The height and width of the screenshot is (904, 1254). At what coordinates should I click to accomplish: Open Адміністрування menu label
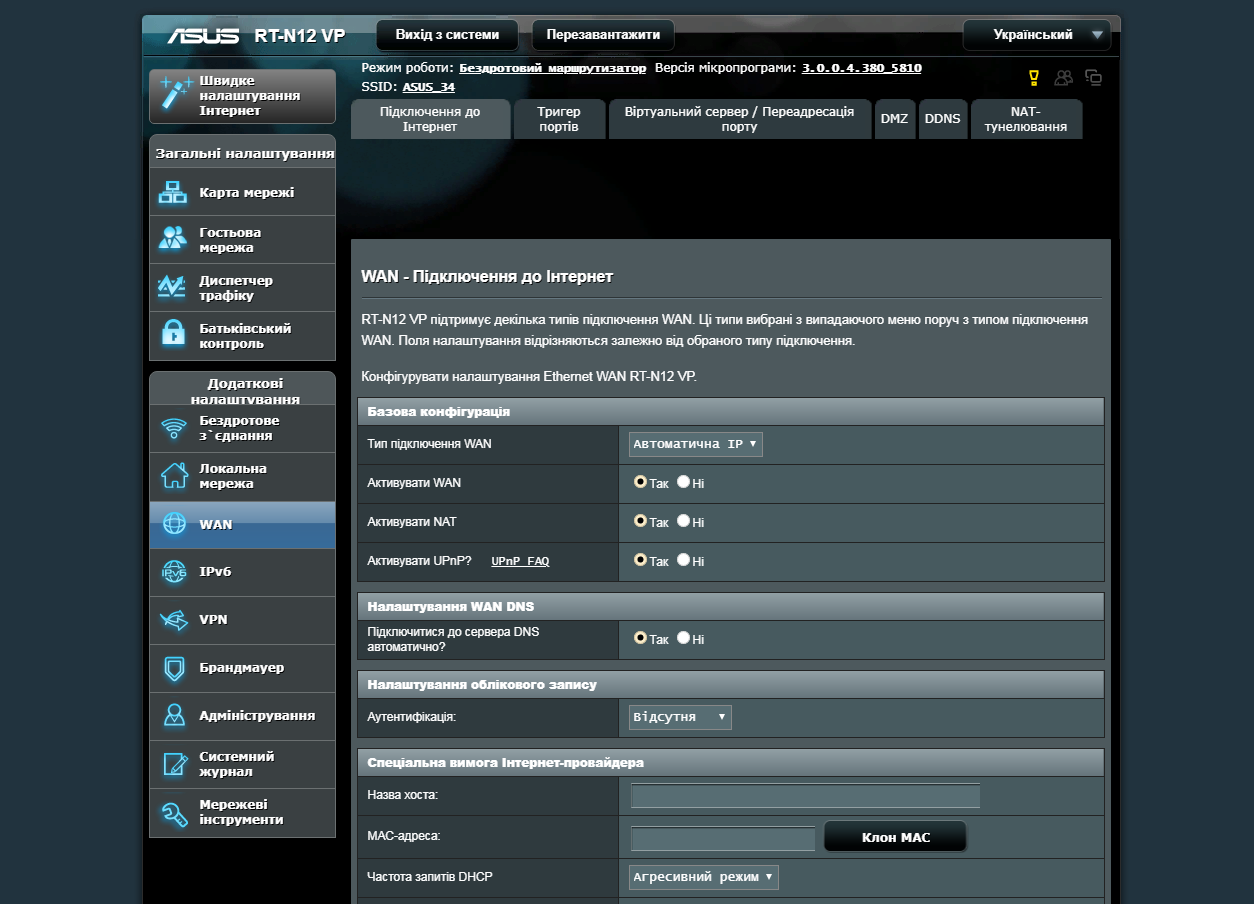click(257, 716)
